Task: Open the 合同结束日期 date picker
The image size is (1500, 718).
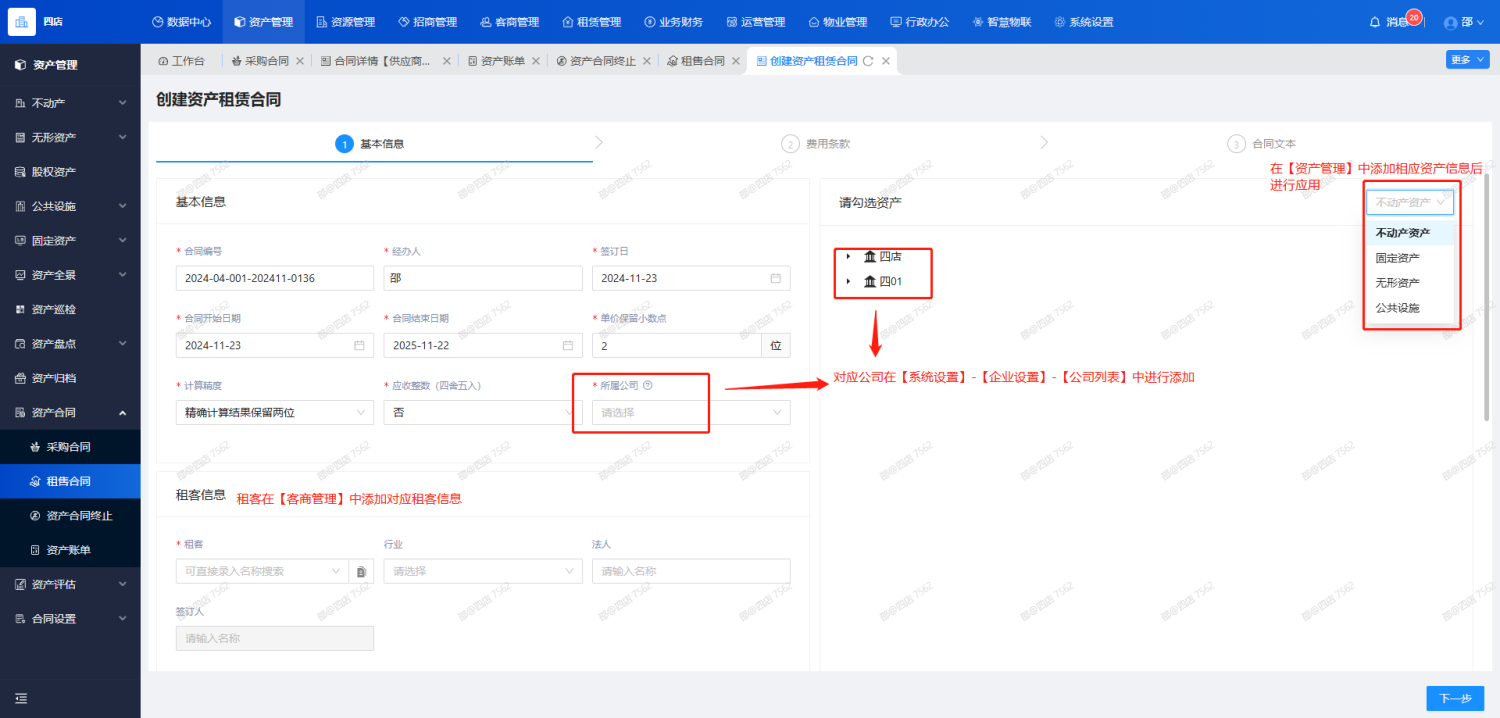Action: 483,345
